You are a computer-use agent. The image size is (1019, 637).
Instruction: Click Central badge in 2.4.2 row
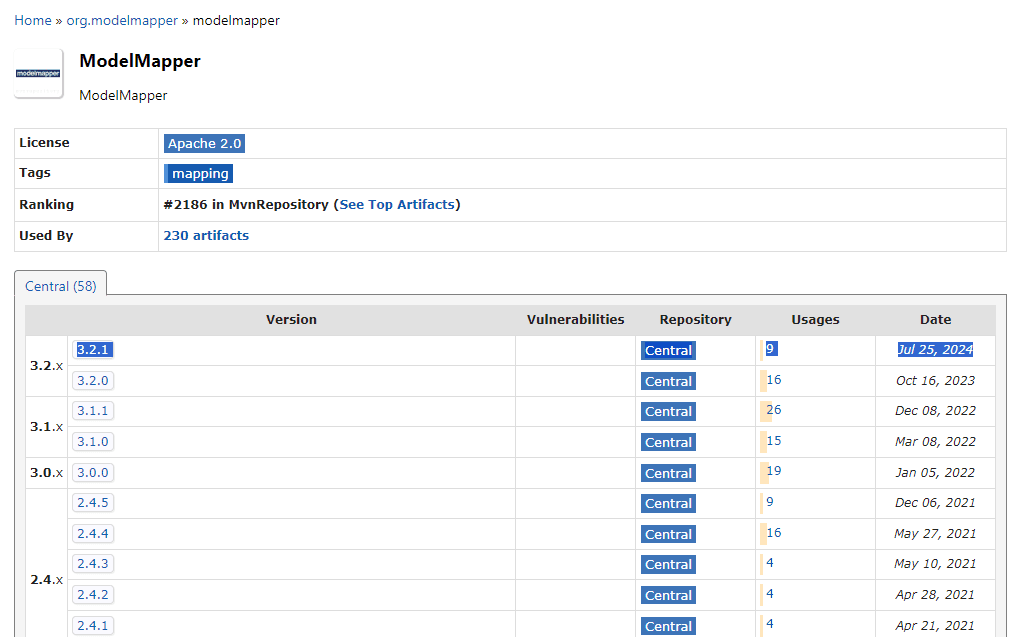(x=668, y=595)
